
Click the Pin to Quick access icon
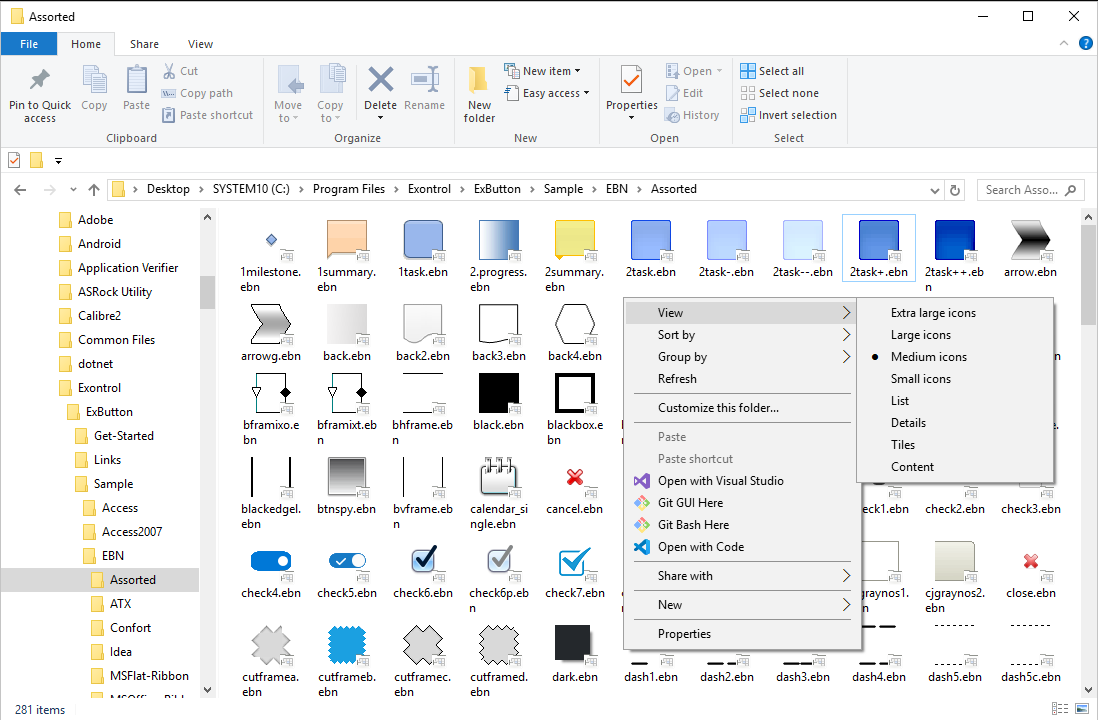(x=40, y=81)
